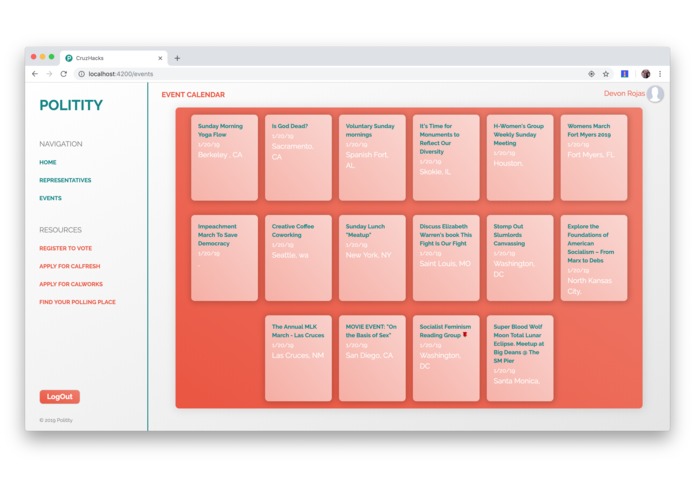Image resolution: width=695 pixels, height=494 pixels.
Task: Click the LogOut button
Action: [60, 397]
